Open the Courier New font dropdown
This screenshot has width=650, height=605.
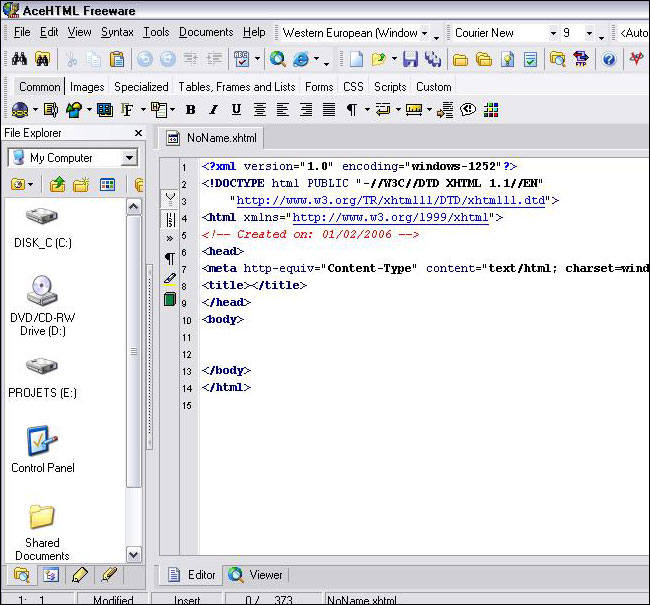553,33
